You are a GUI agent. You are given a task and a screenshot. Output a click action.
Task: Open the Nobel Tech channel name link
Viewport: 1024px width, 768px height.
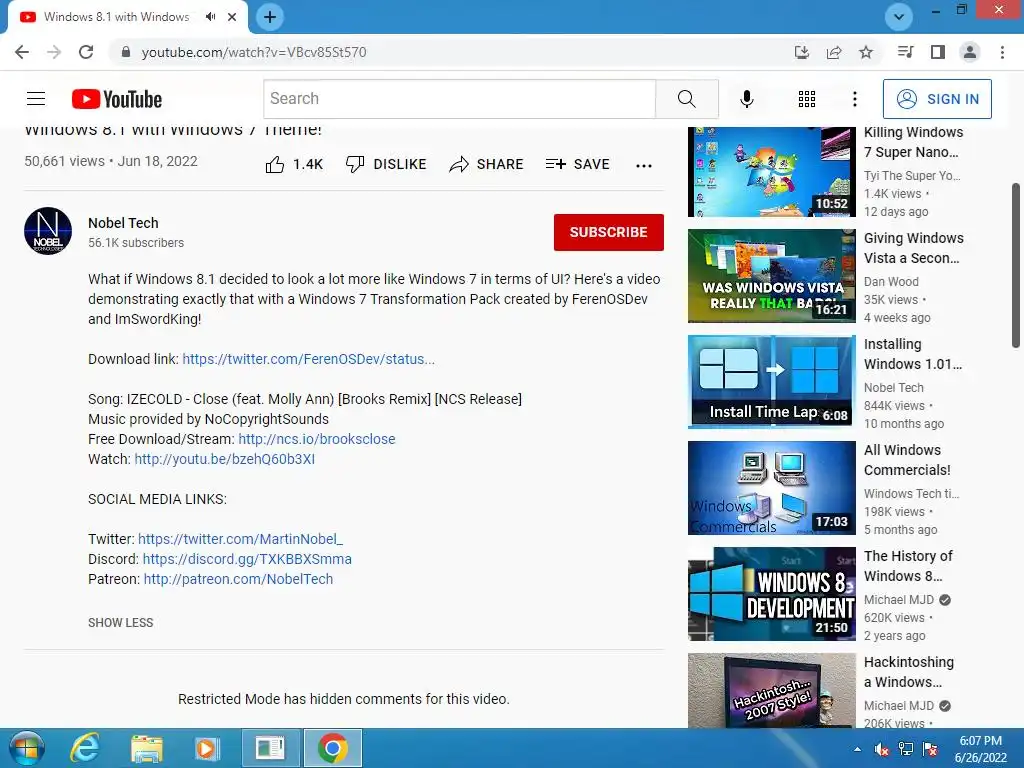(x=123, y=223)
